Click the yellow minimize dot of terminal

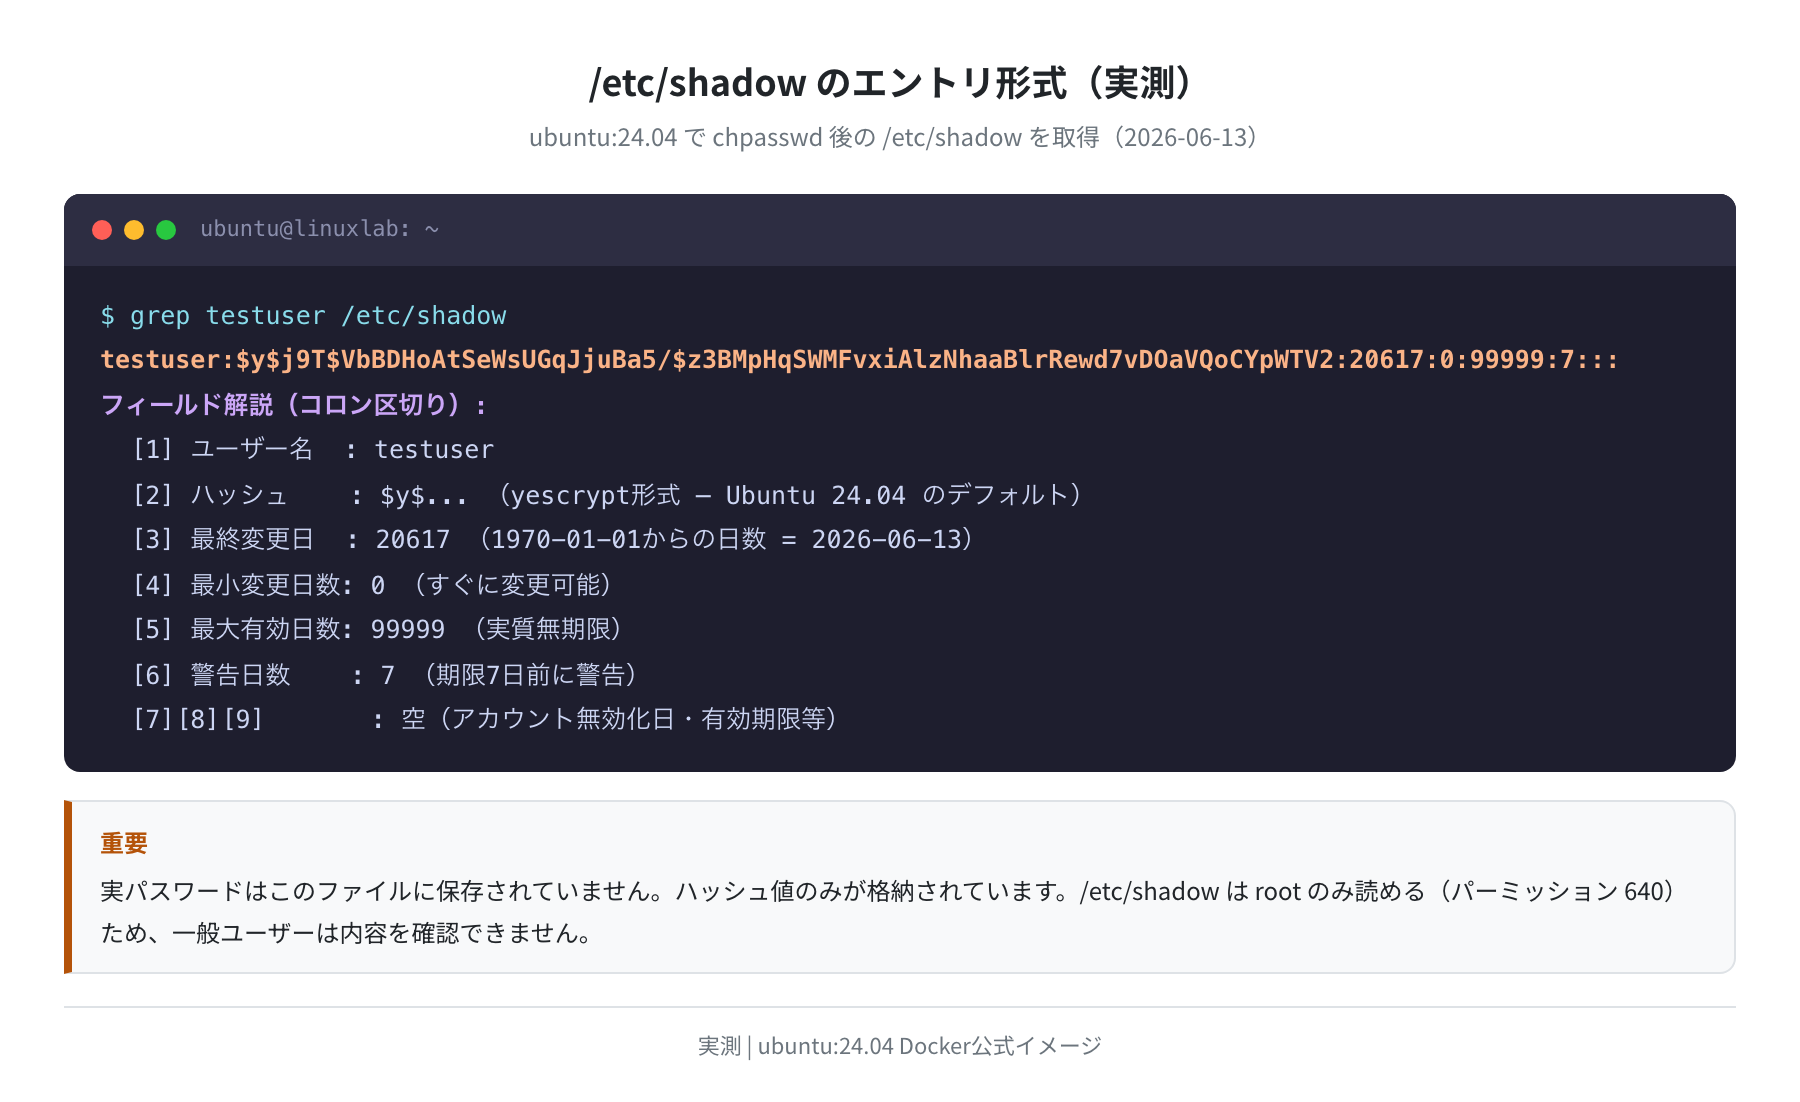(134, 230)
